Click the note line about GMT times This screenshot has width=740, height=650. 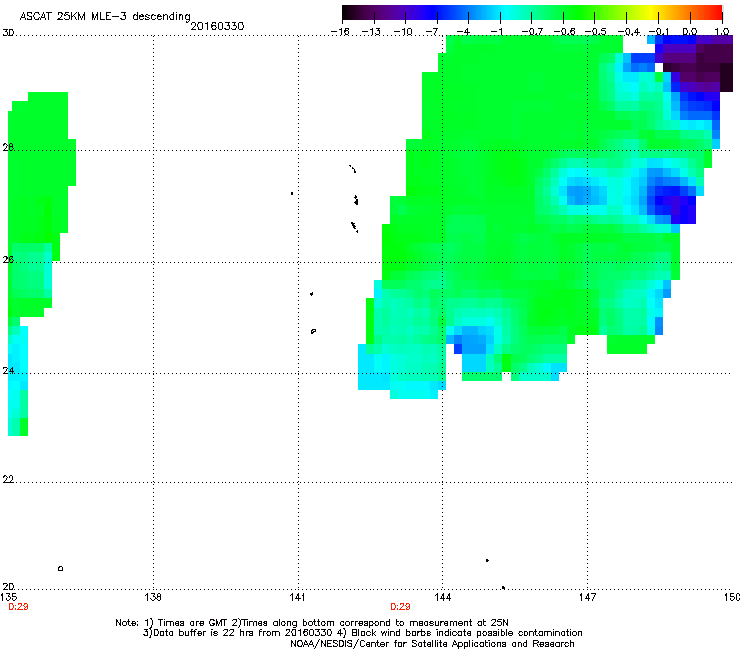pos(312,623)
